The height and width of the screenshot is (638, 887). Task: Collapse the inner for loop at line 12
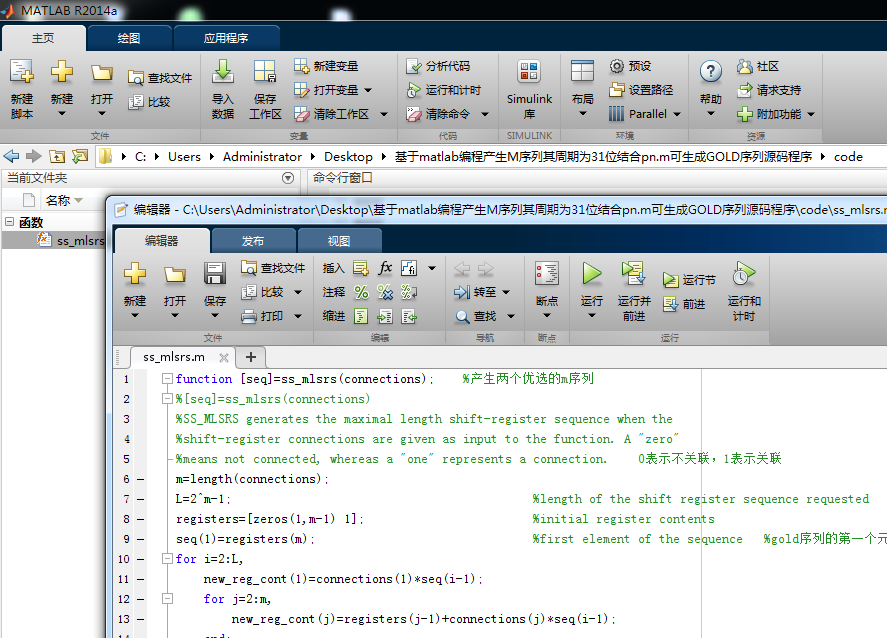[167, 598]
